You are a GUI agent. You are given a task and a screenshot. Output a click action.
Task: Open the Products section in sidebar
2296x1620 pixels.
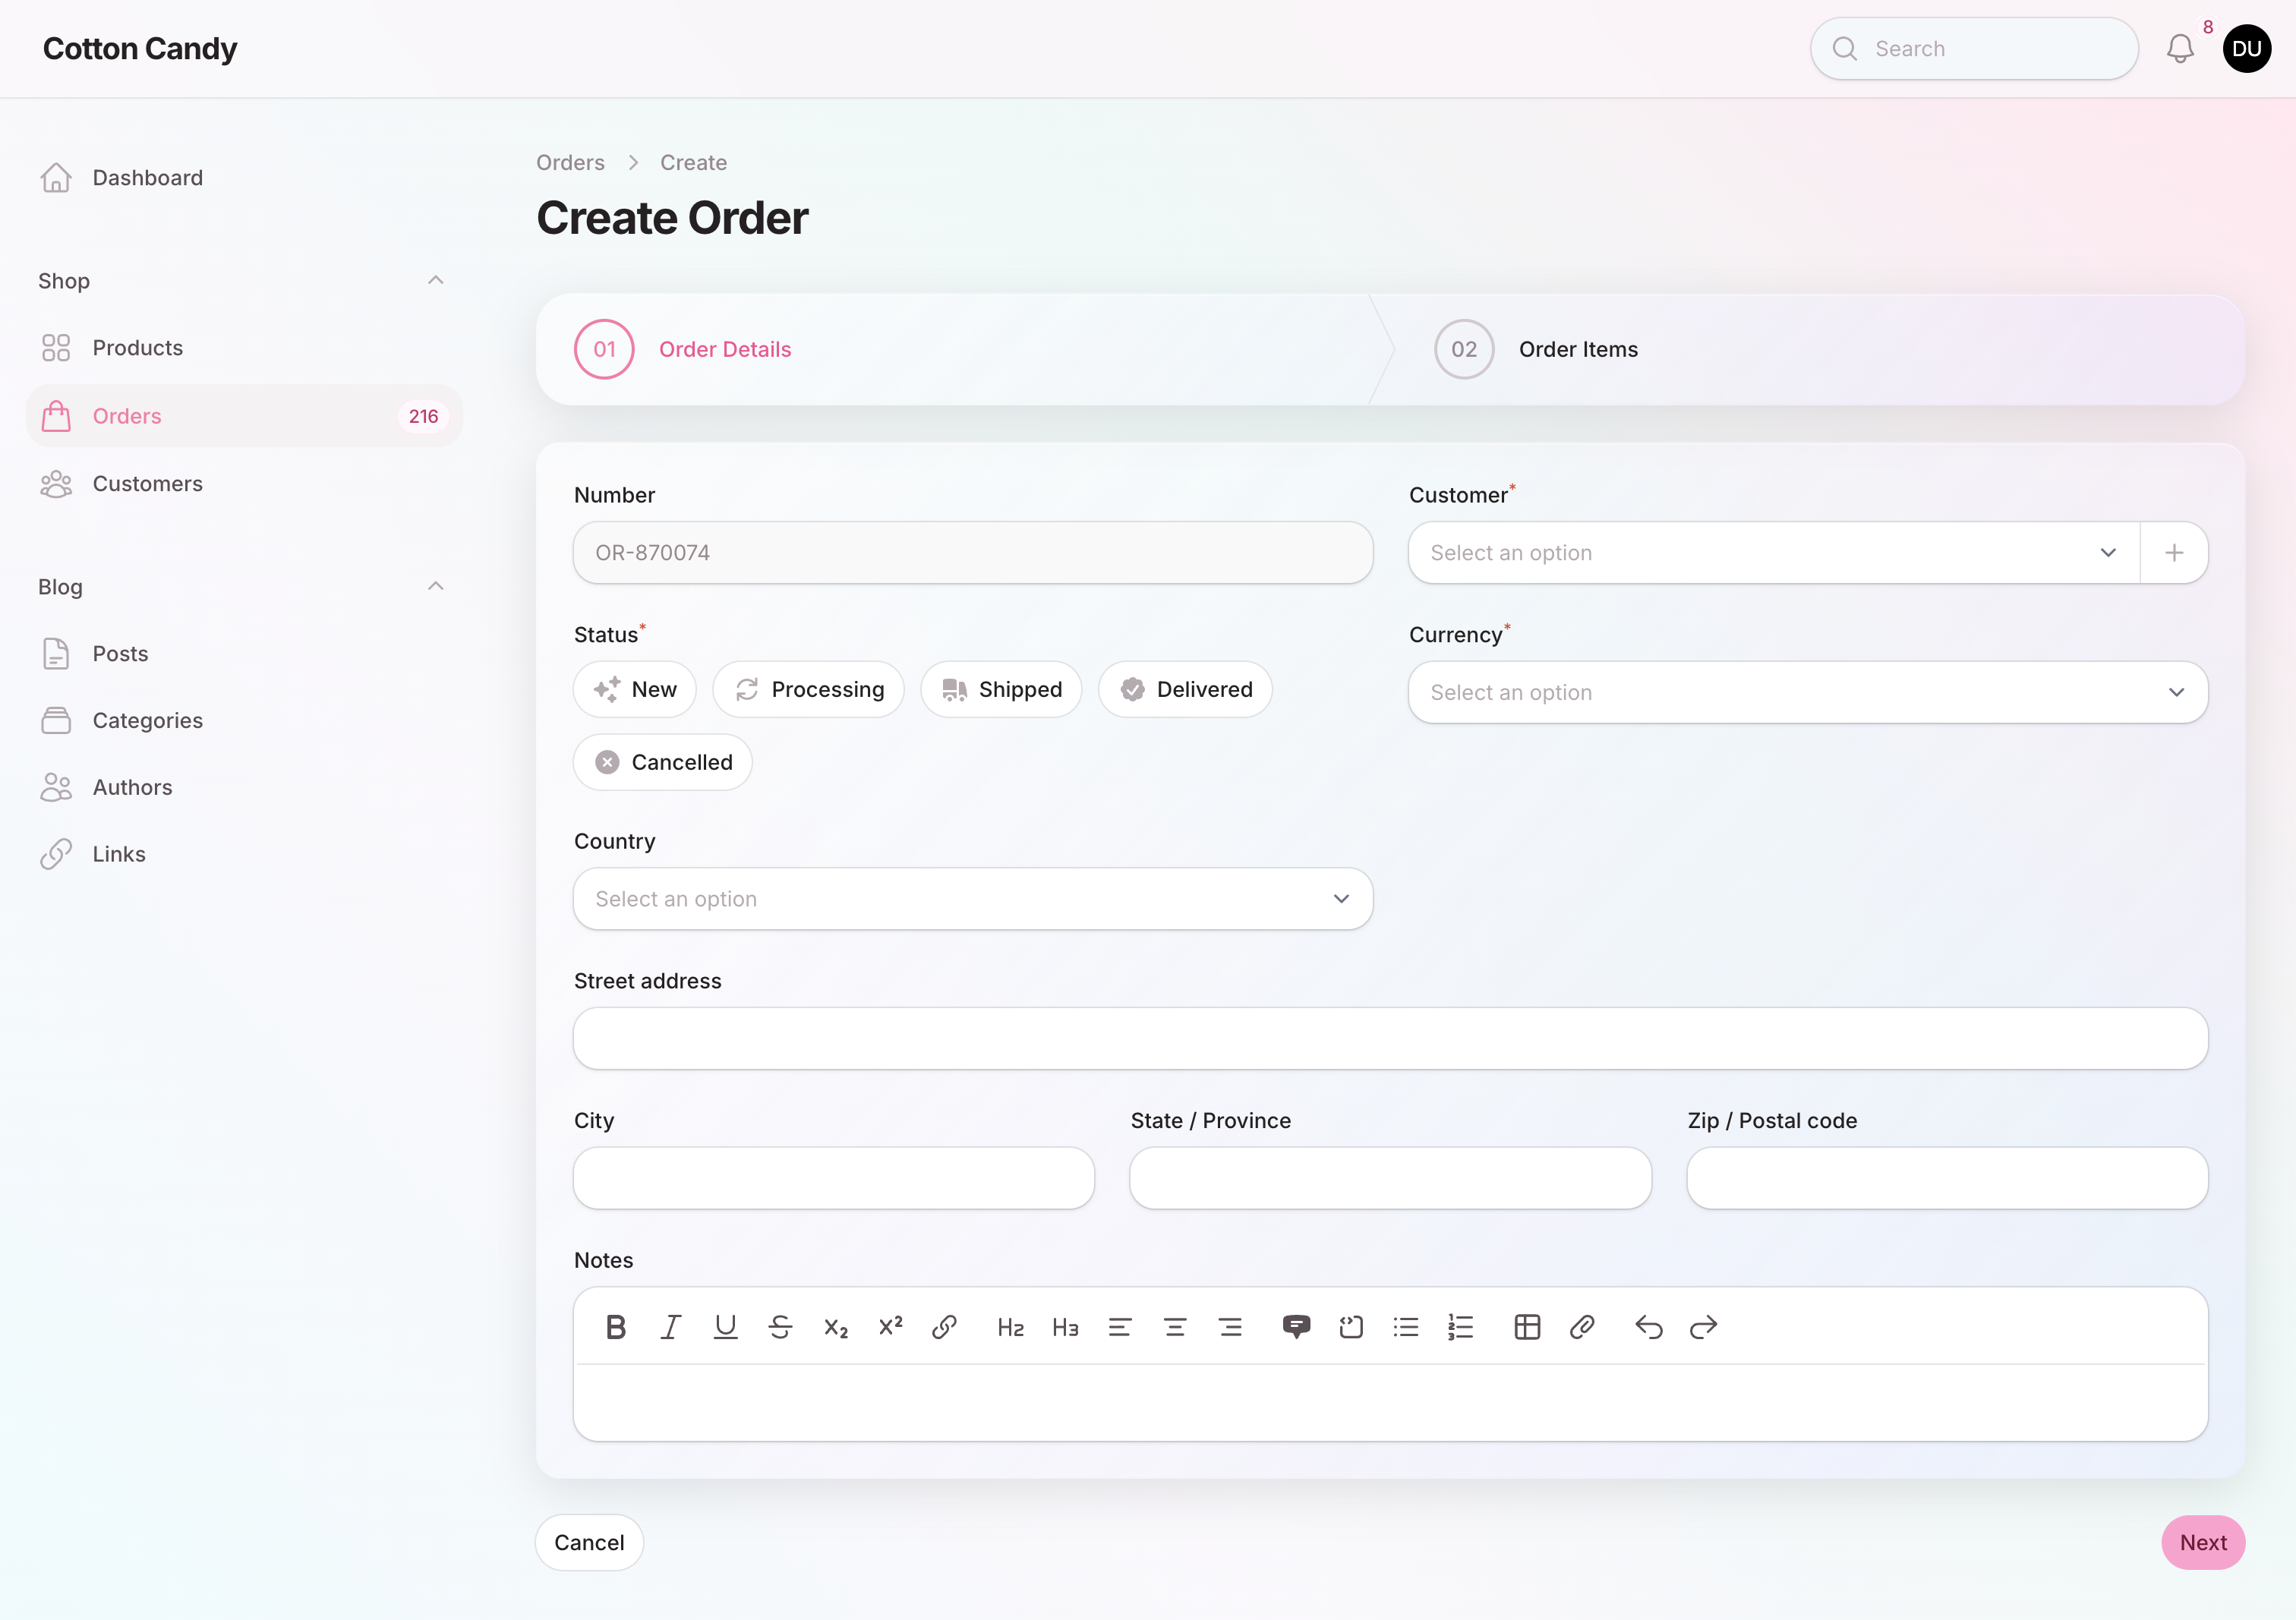tap(137, 347)
